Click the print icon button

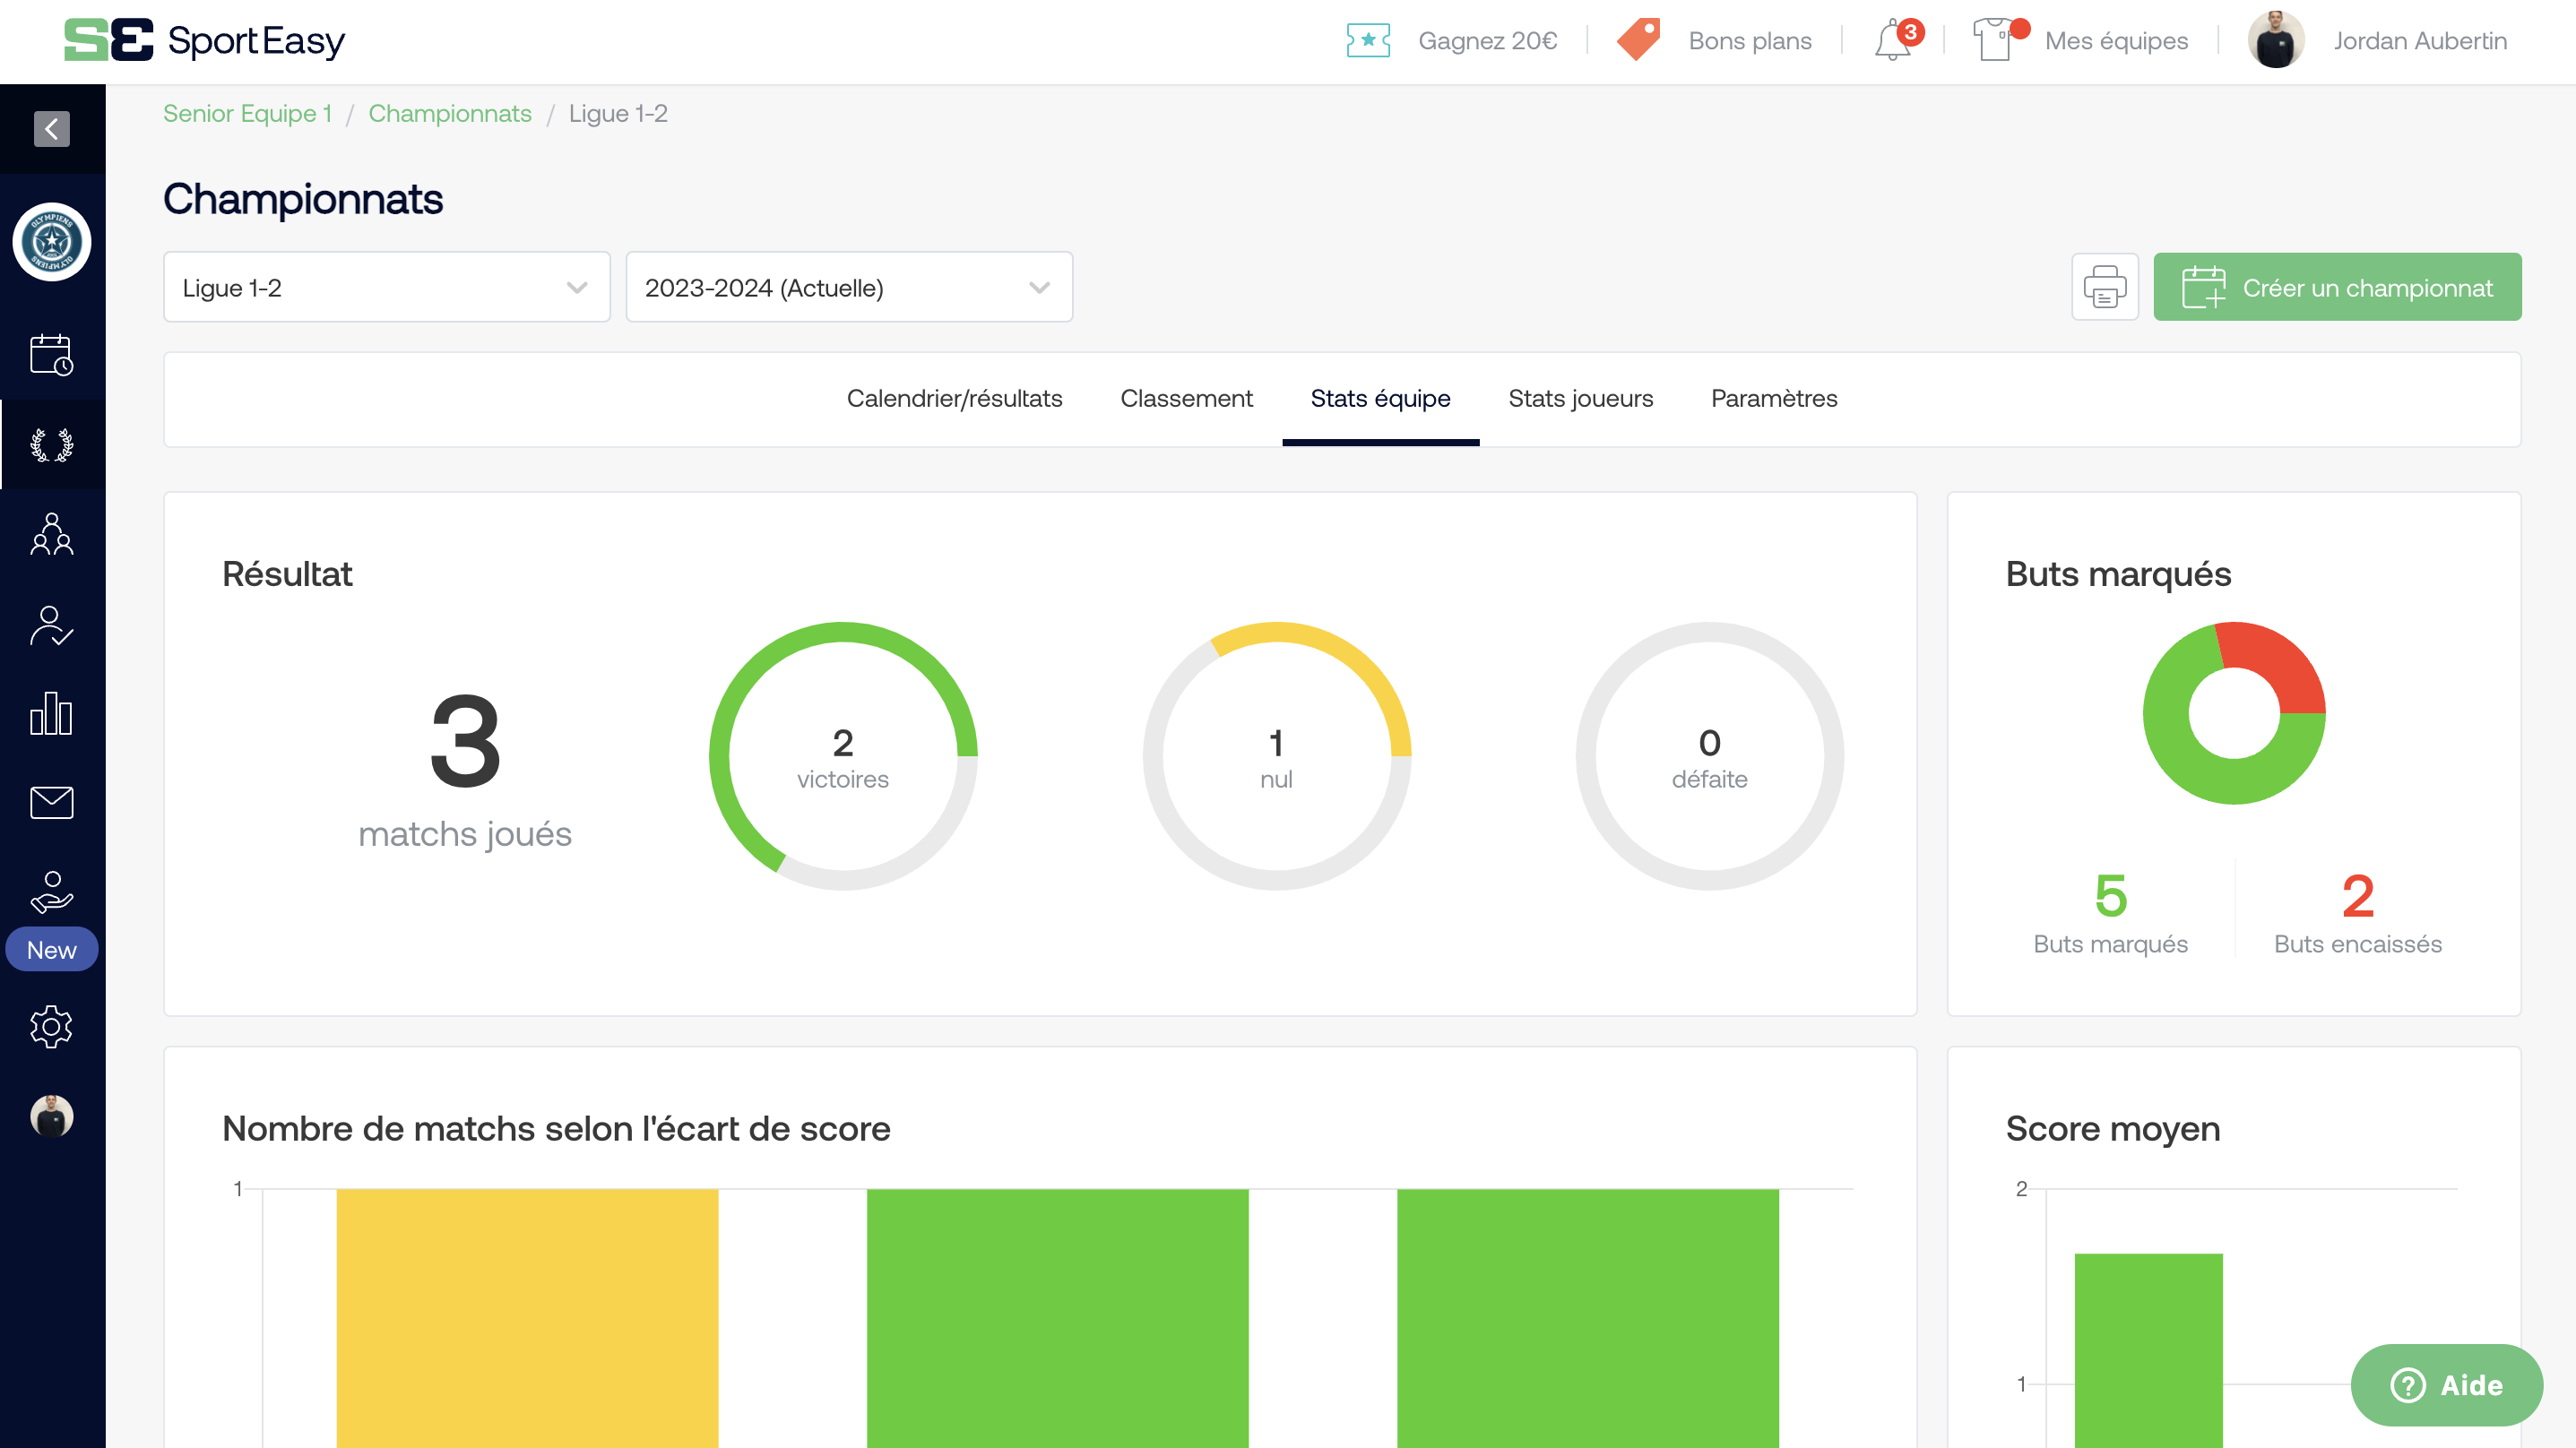point(2105,287)
